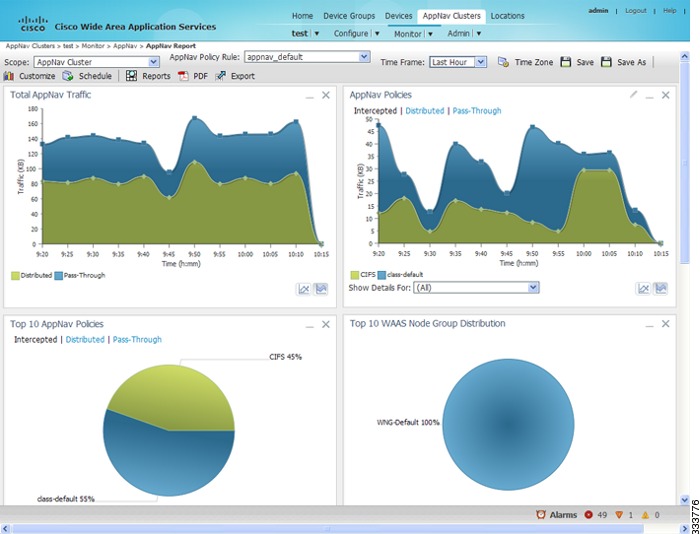Close the Top 10 WAAS Node Group panel
The height and width of the screenshot is (534, 700).
pyautogui.click(x=666, y=324)
